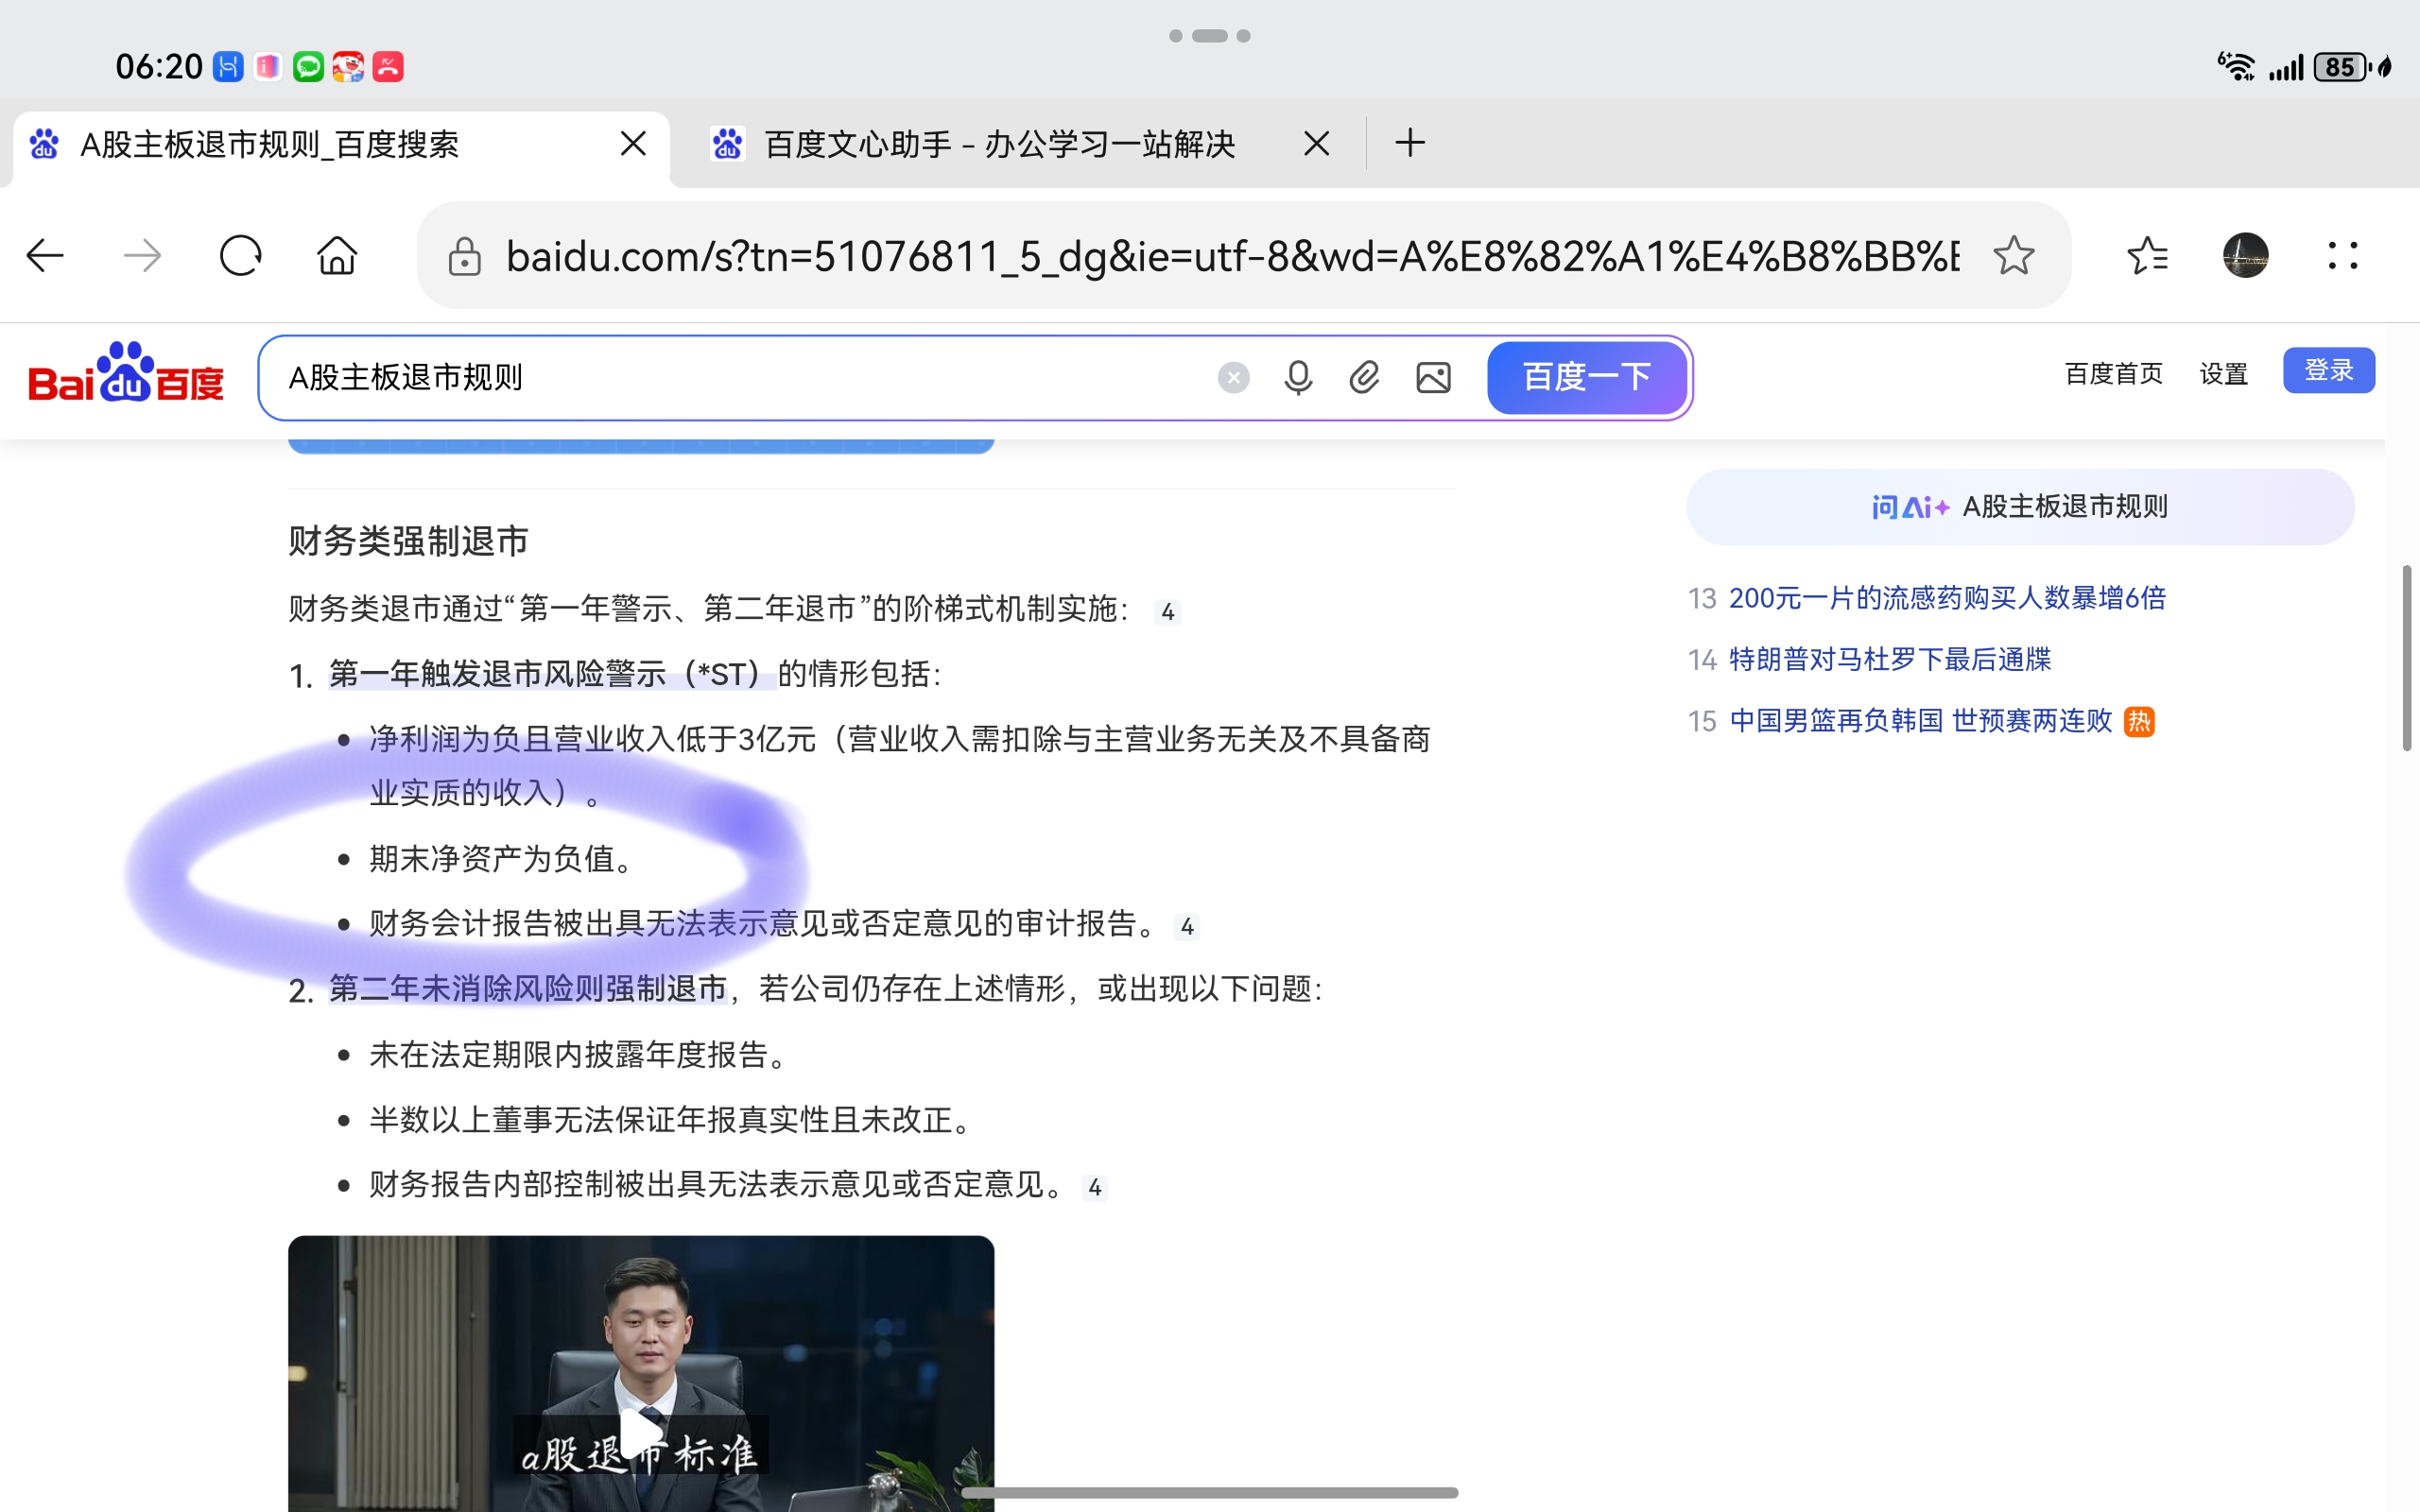This screenshot has height=1512, width=2420.
Task: Bookmark page using star in address bar
Action: coord(2013,256)
